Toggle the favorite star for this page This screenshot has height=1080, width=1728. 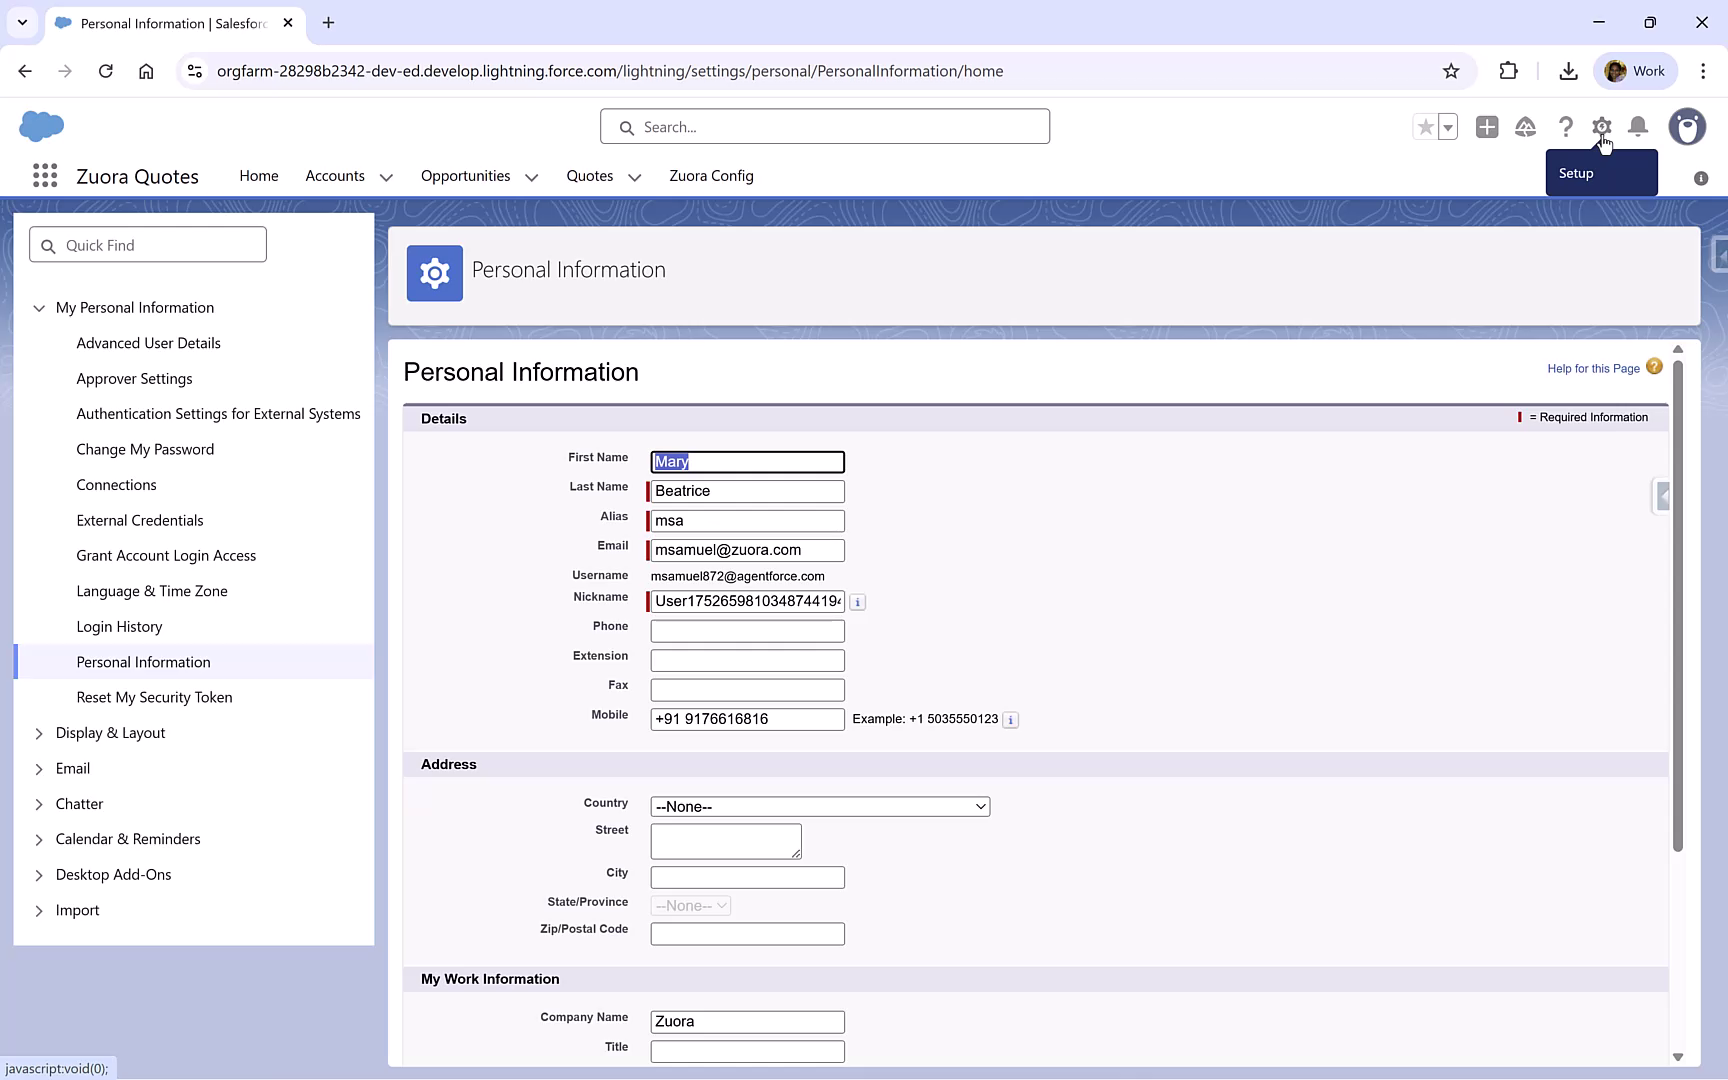point(1426,127)
